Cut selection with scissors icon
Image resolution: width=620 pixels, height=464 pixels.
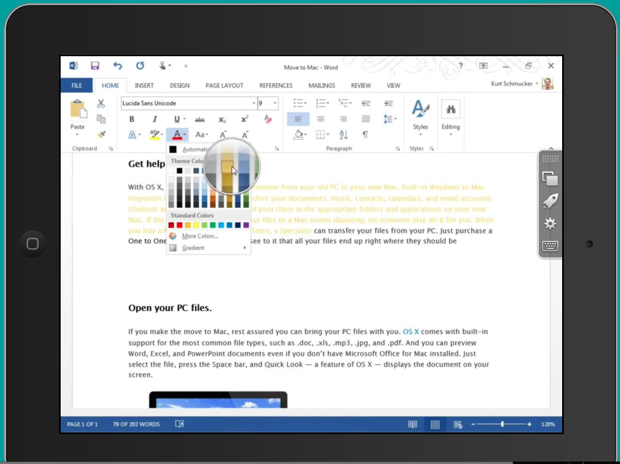[x=101, y=104]
